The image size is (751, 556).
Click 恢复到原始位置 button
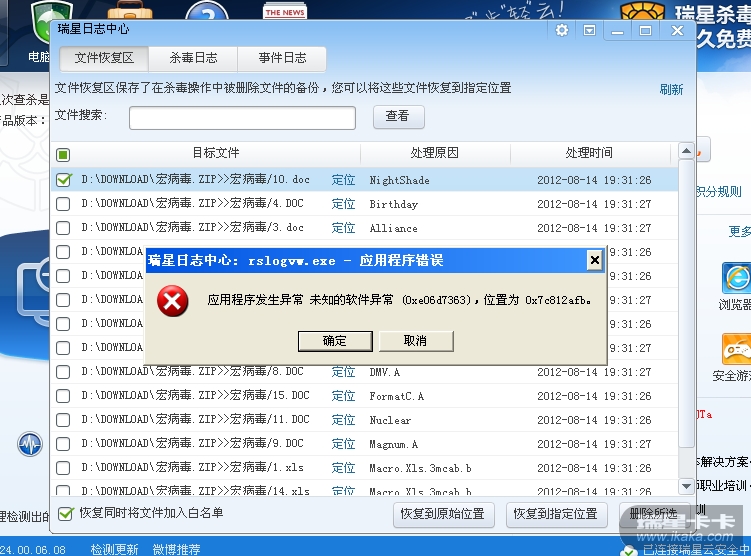tap(442, 514)
